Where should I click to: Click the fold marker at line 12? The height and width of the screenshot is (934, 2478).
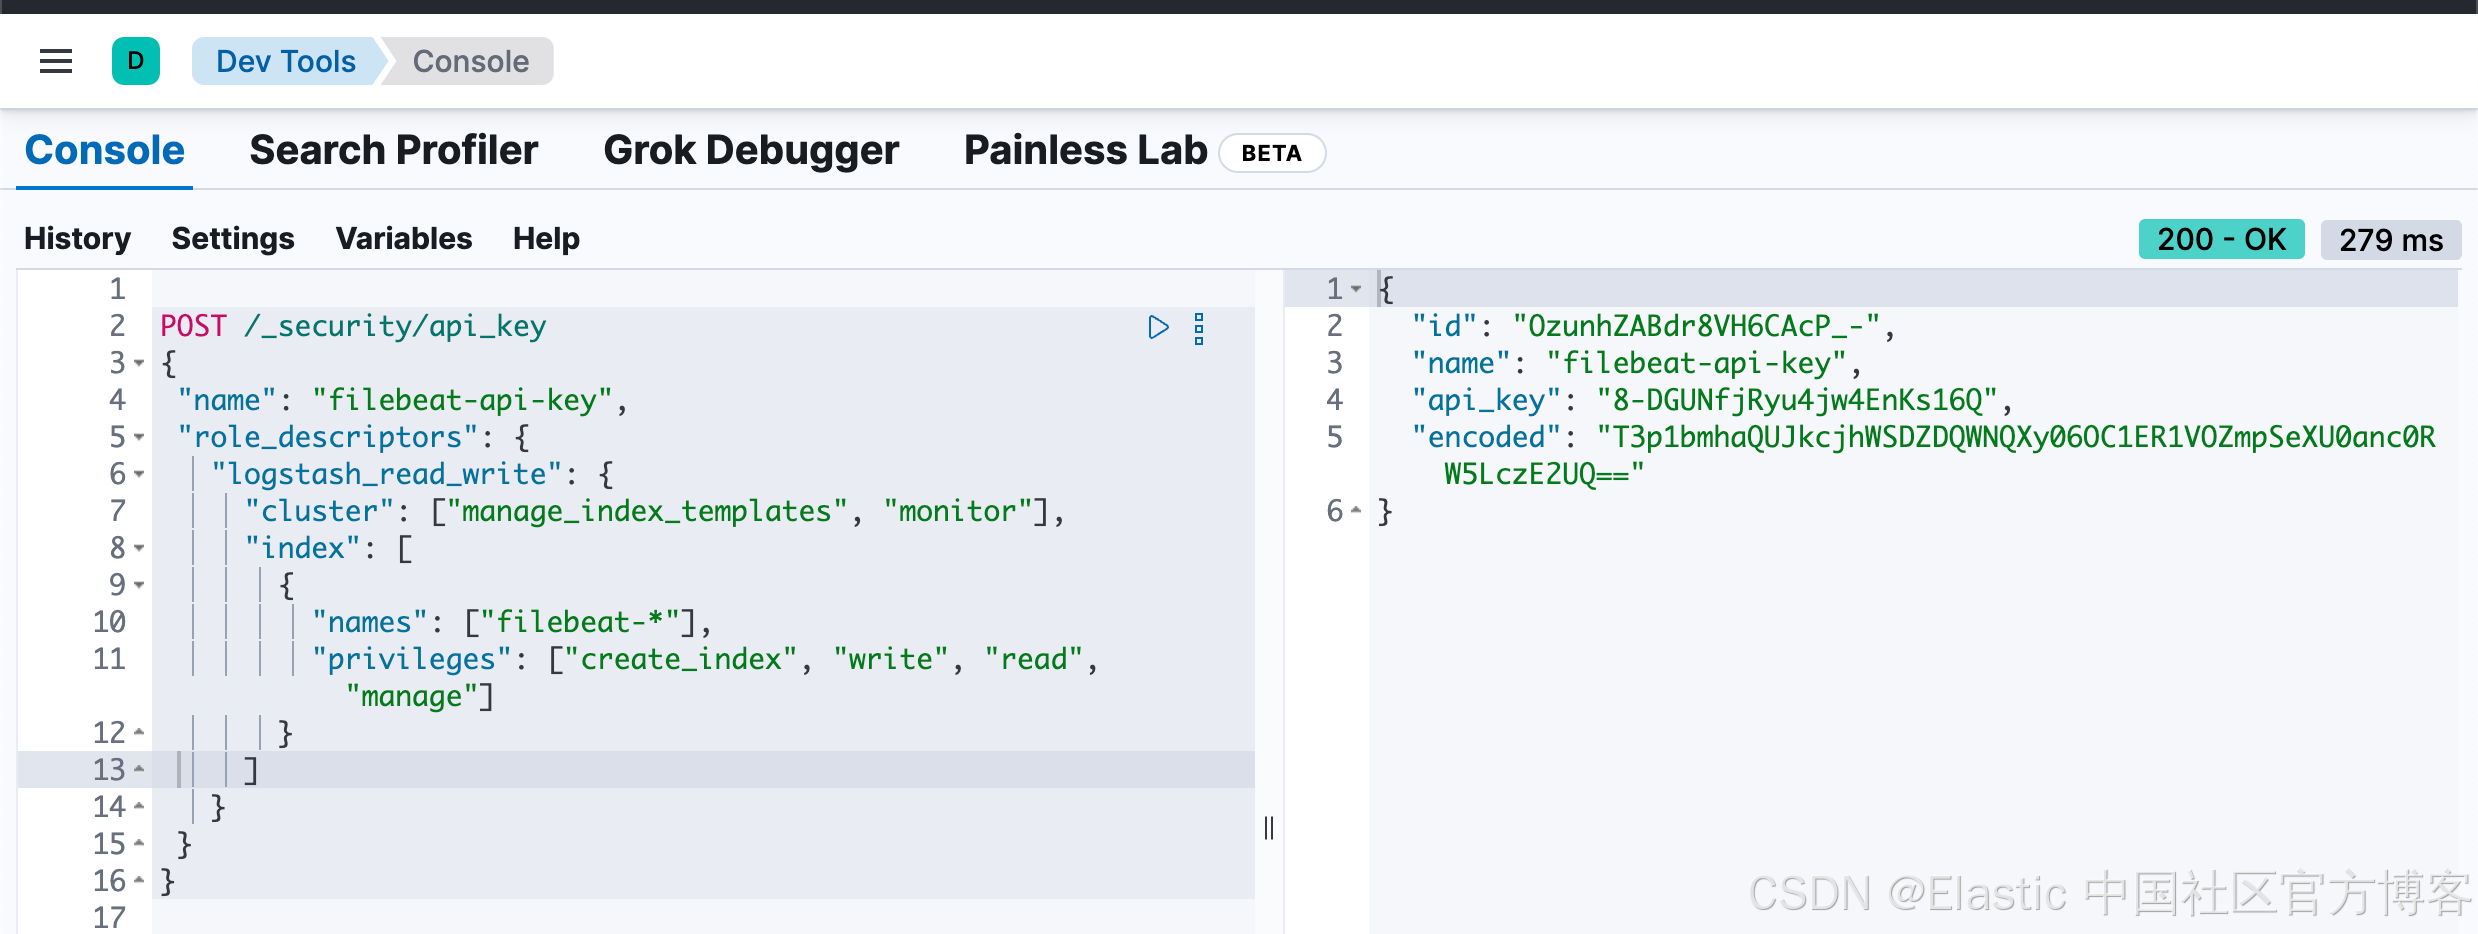tap(139, 733)
